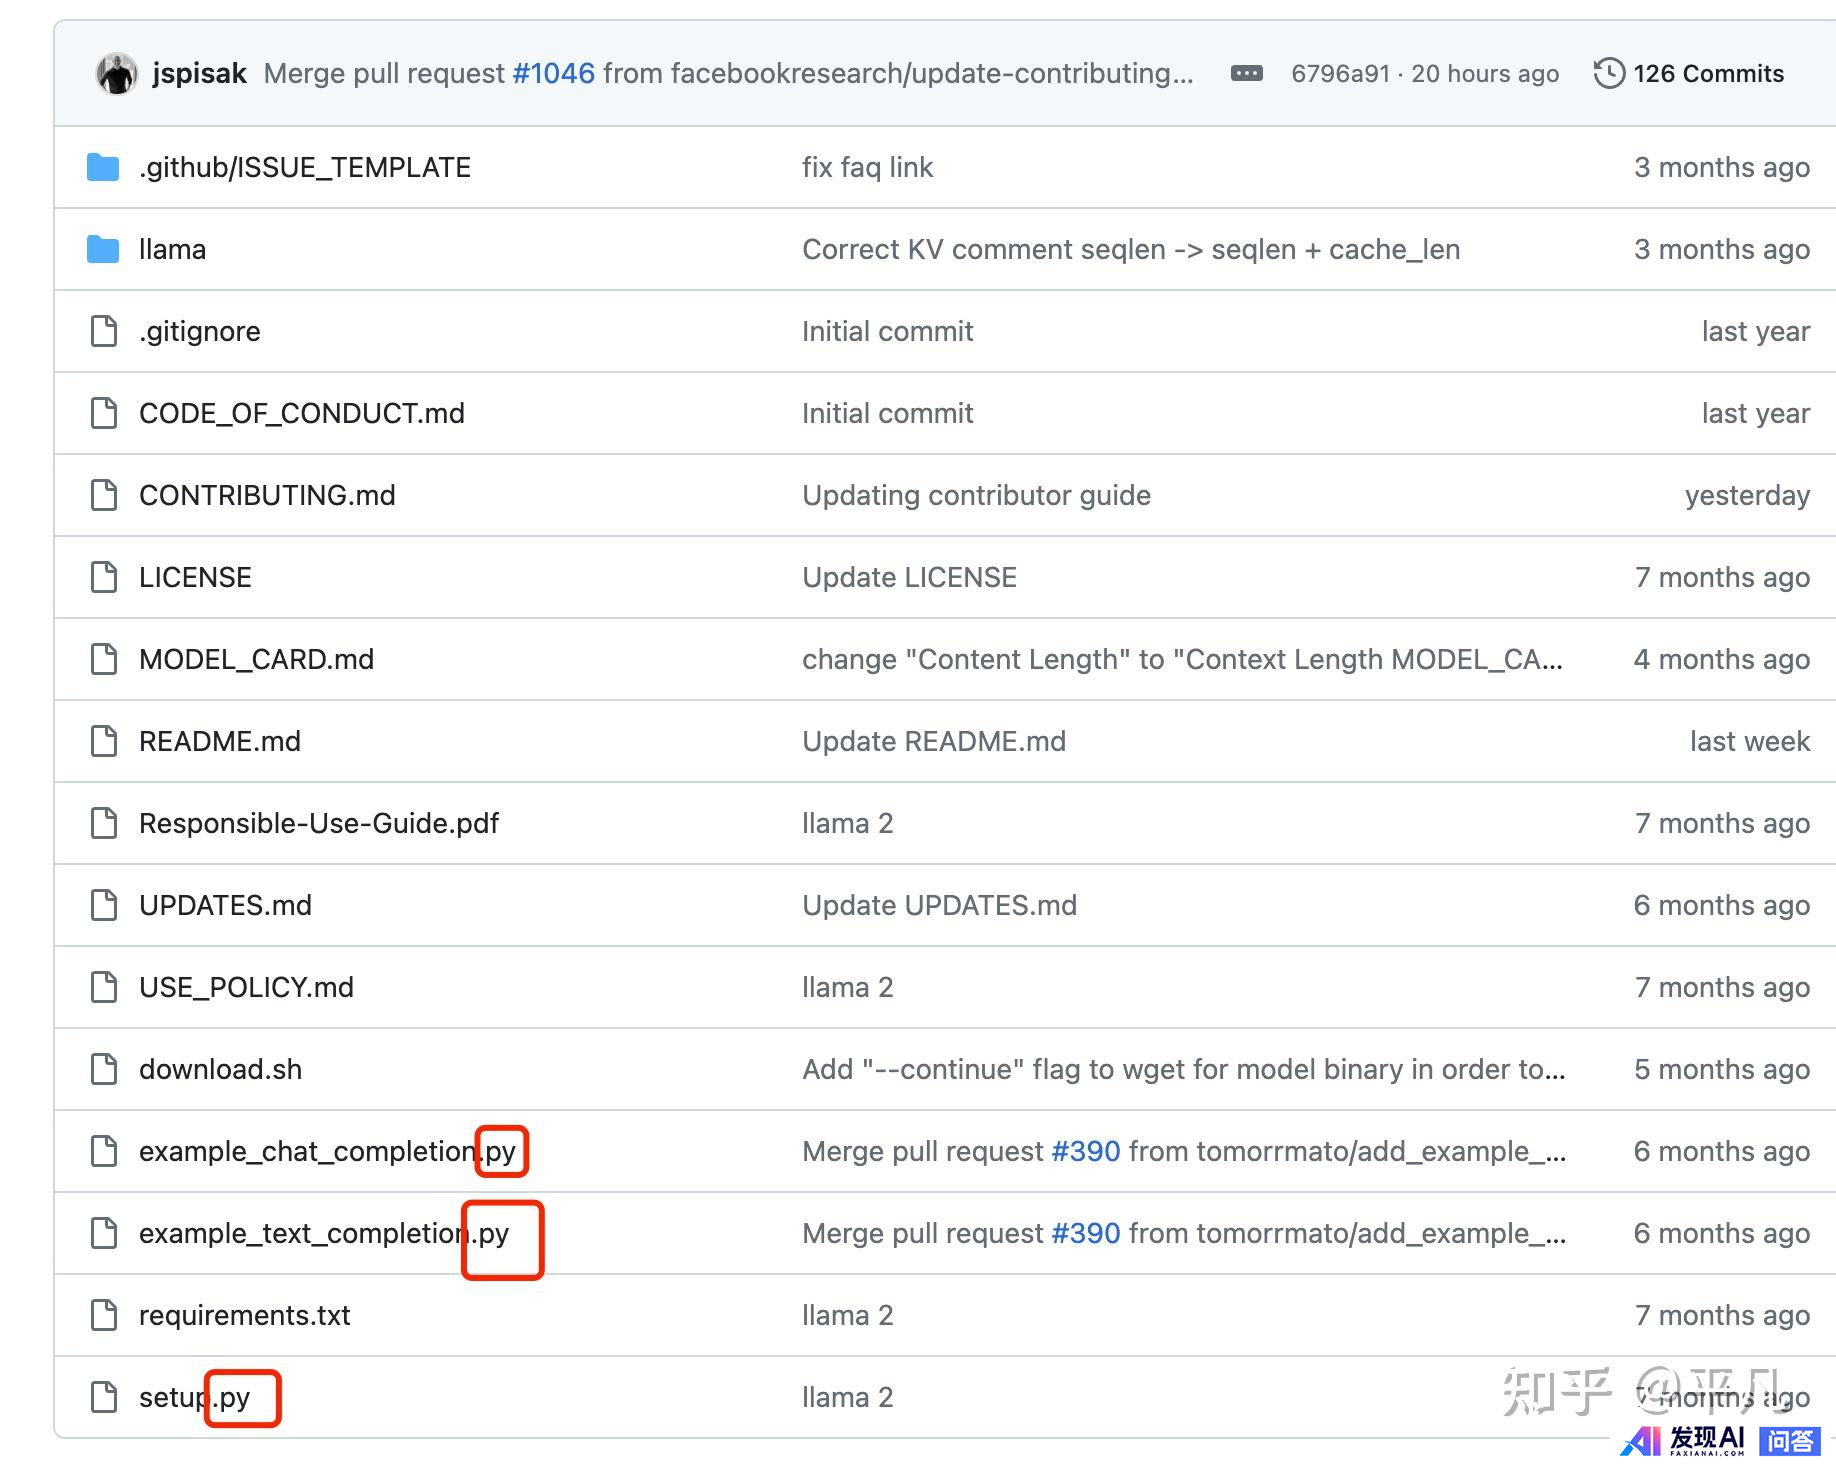The width and height of the screenshot is (1836, 1466).
Task: Open #390 link in example_text_completion row
Action: (x=1086, y=1233)
